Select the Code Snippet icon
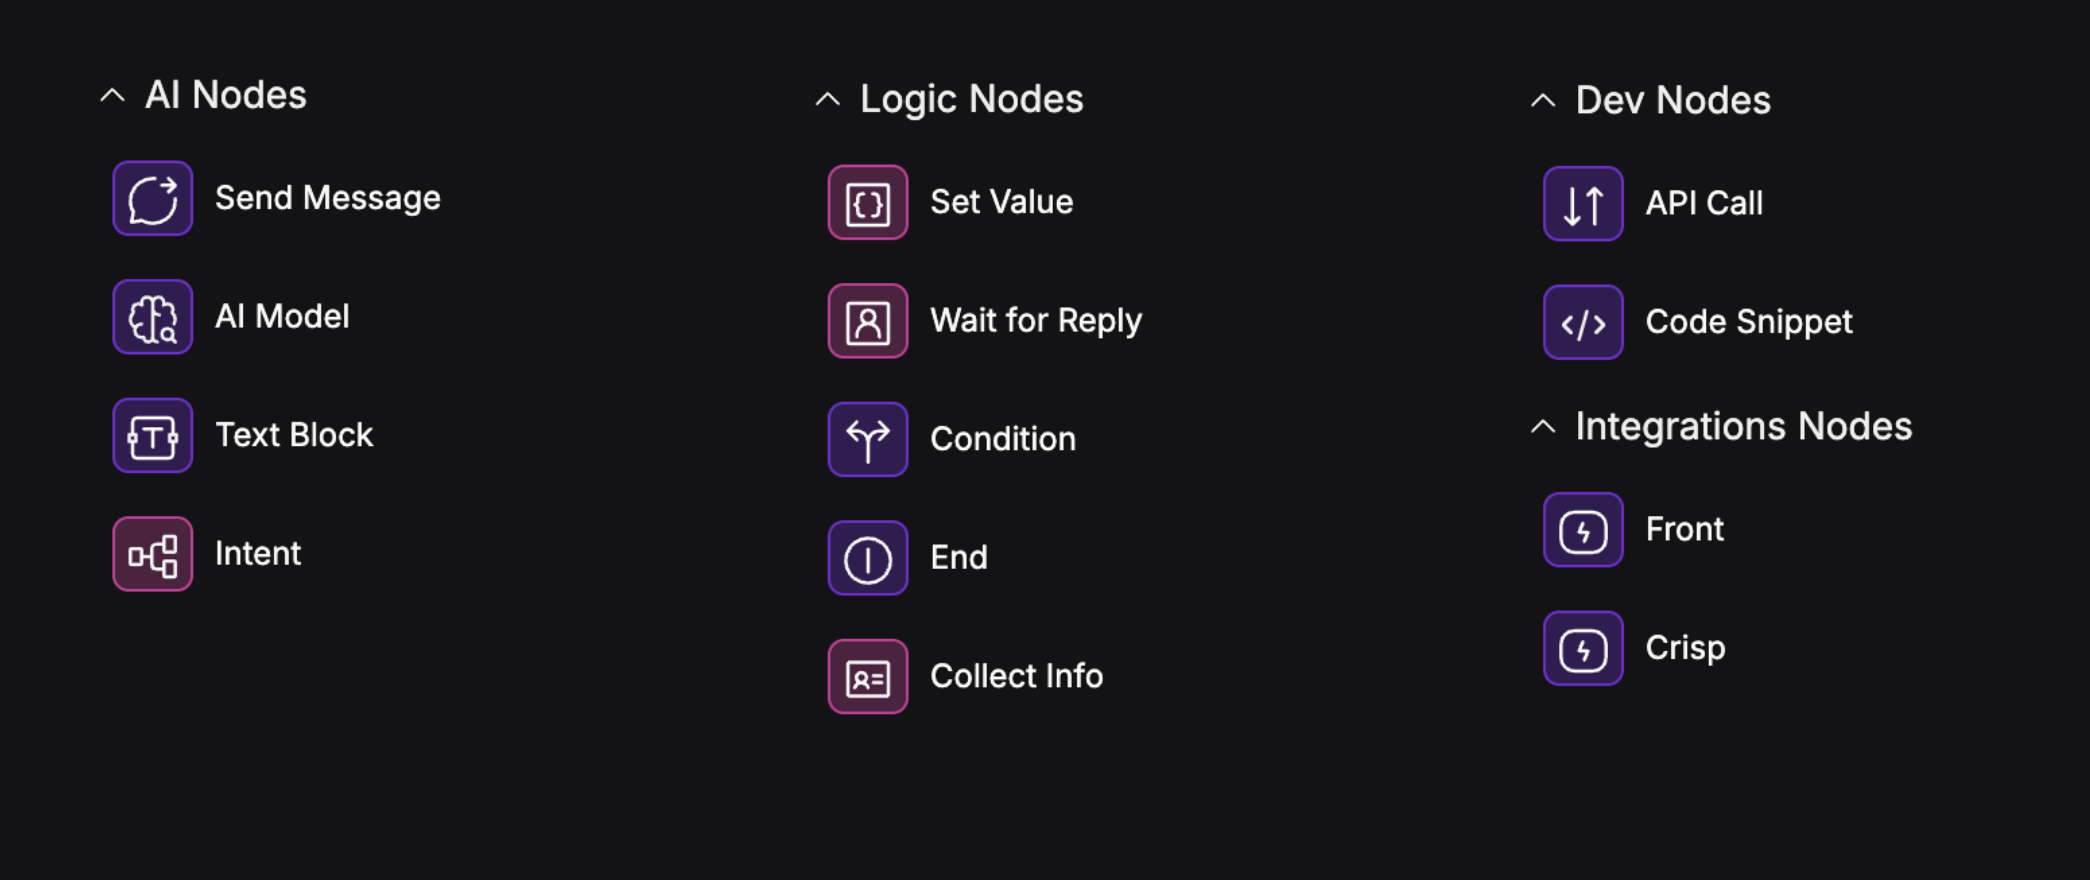 coord(1582,321)
